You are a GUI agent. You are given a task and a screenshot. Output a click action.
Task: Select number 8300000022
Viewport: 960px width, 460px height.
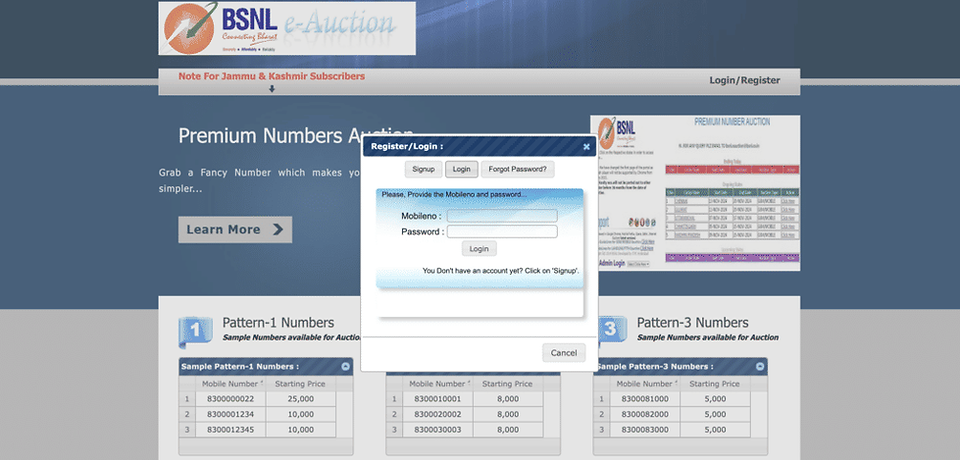(x=230, y=399)
